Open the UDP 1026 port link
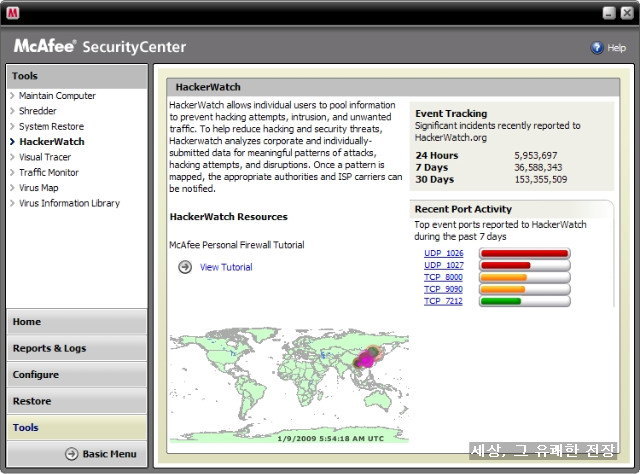 click(444, 253)
